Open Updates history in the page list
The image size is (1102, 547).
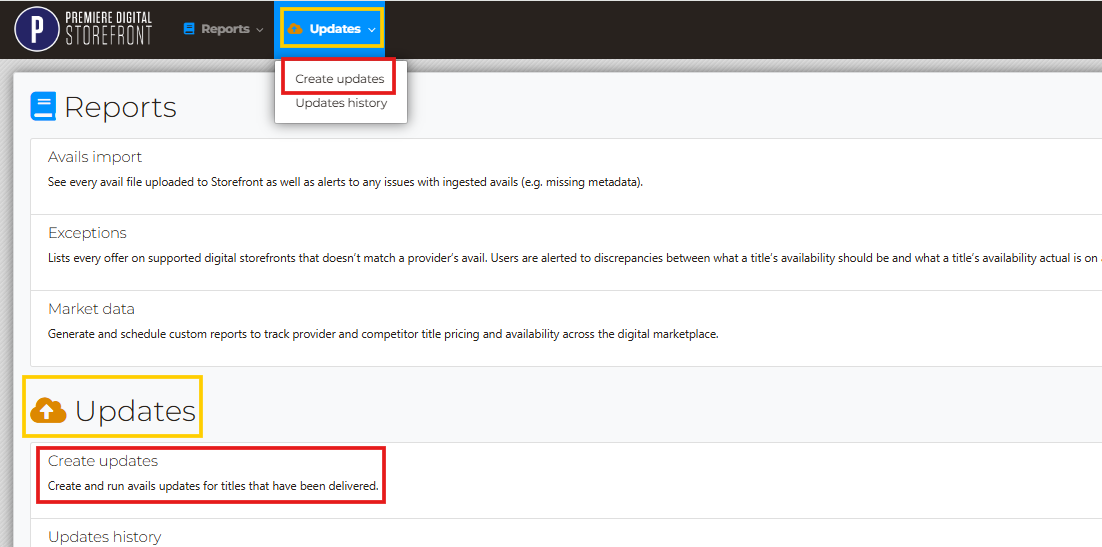104,537
